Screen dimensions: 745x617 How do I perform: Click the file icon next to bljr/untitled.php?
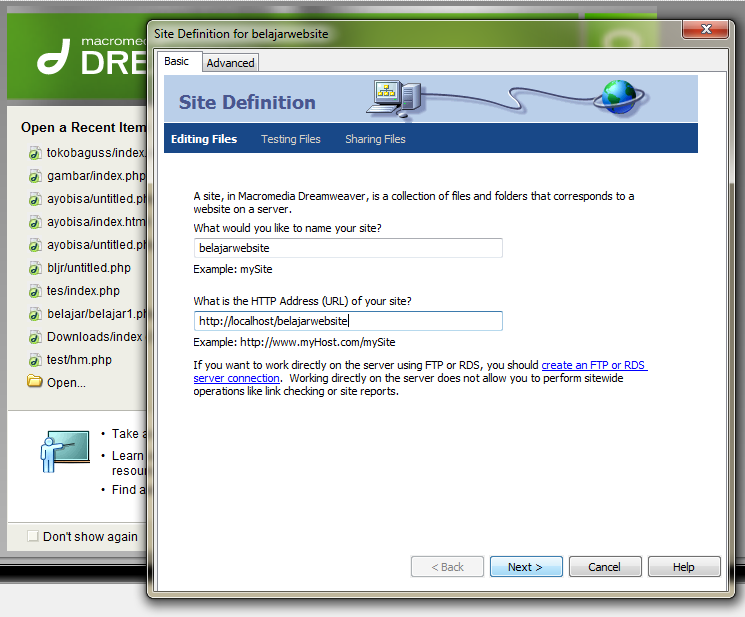(35, 268)
